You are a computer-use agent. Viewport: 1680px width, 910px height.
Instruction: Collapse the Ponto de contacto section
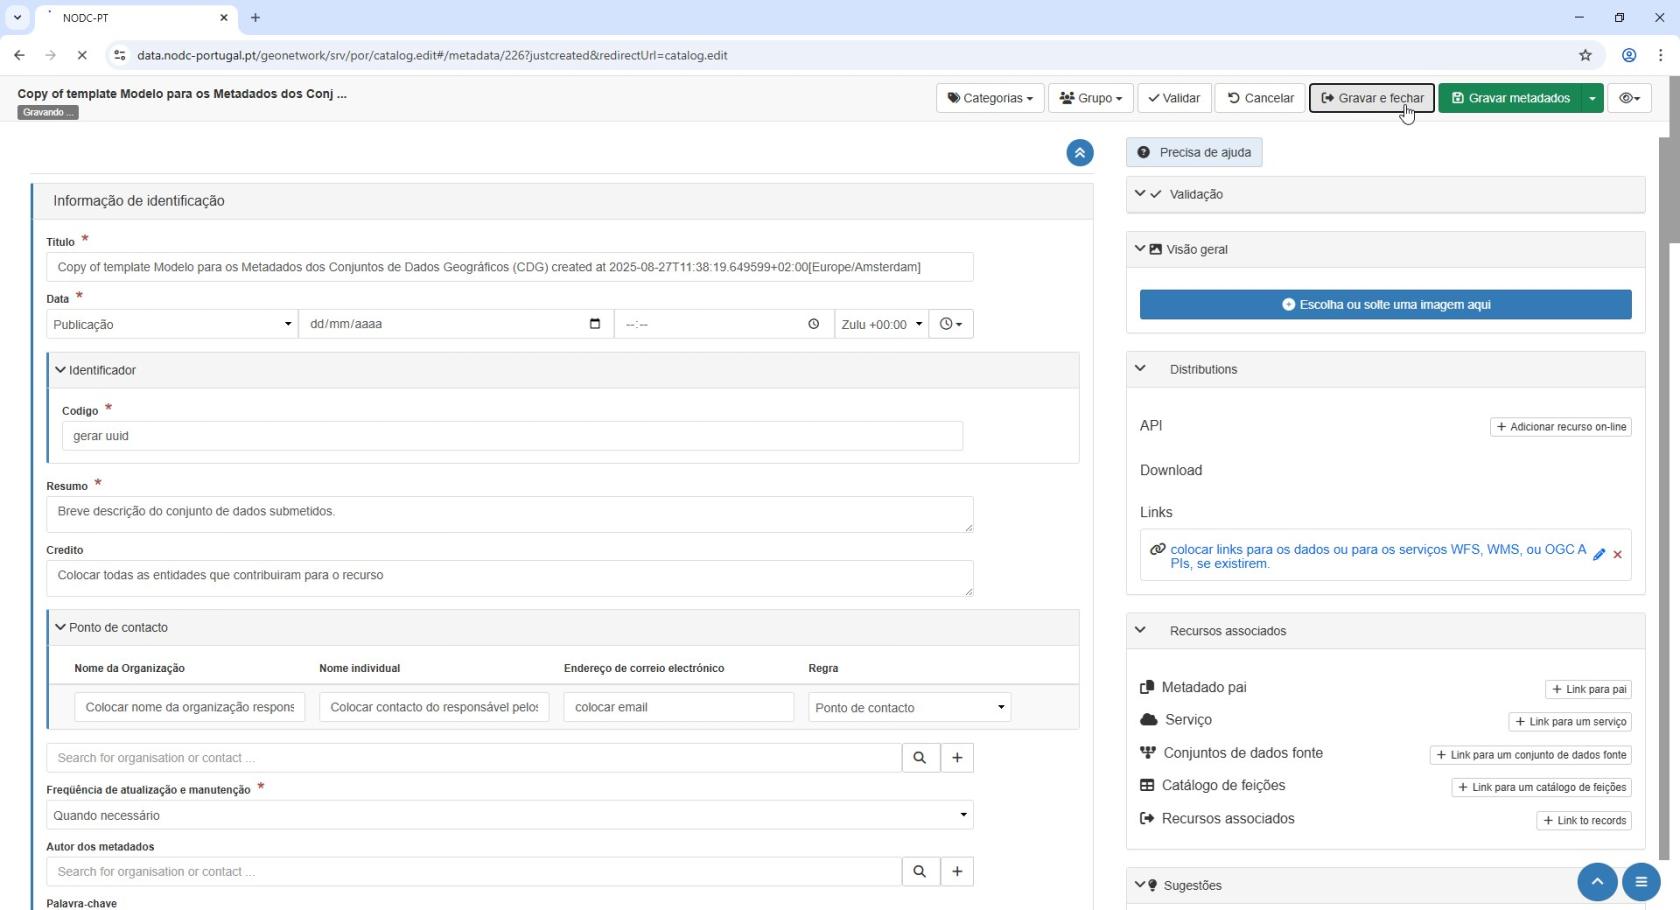[x=61, y=628]
